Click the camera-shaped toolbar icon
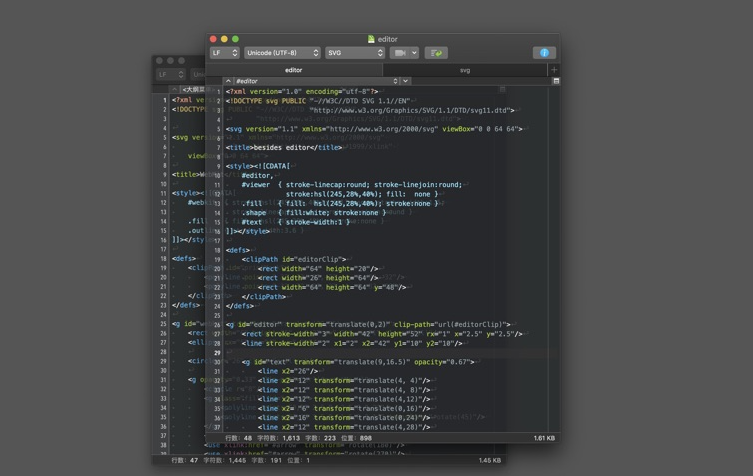Viewport: 753px width, 476px height. [x=400, y=53]
